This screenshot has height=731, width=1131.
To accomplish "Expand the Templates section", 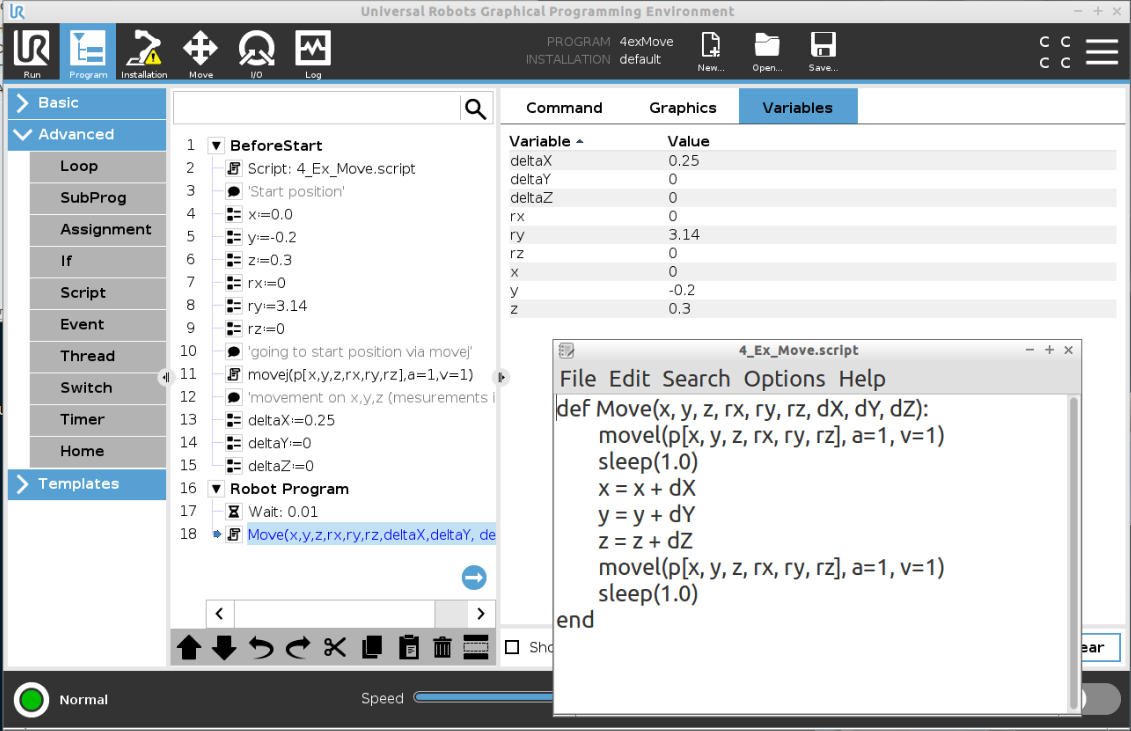I will (87, 483).
